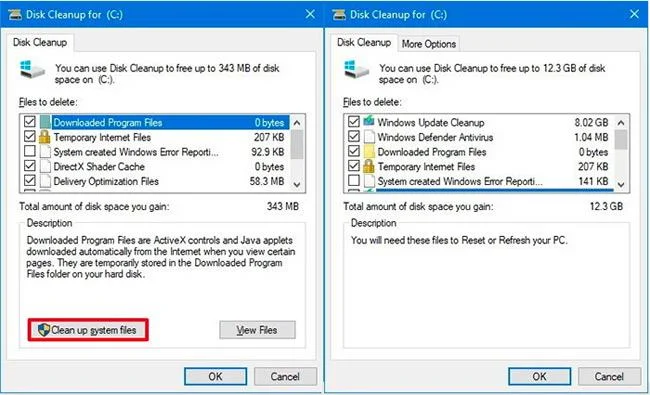This screenshot has height=395, width=650.
Task: Click the 58.3 MB size value
Action: [267, 181]
